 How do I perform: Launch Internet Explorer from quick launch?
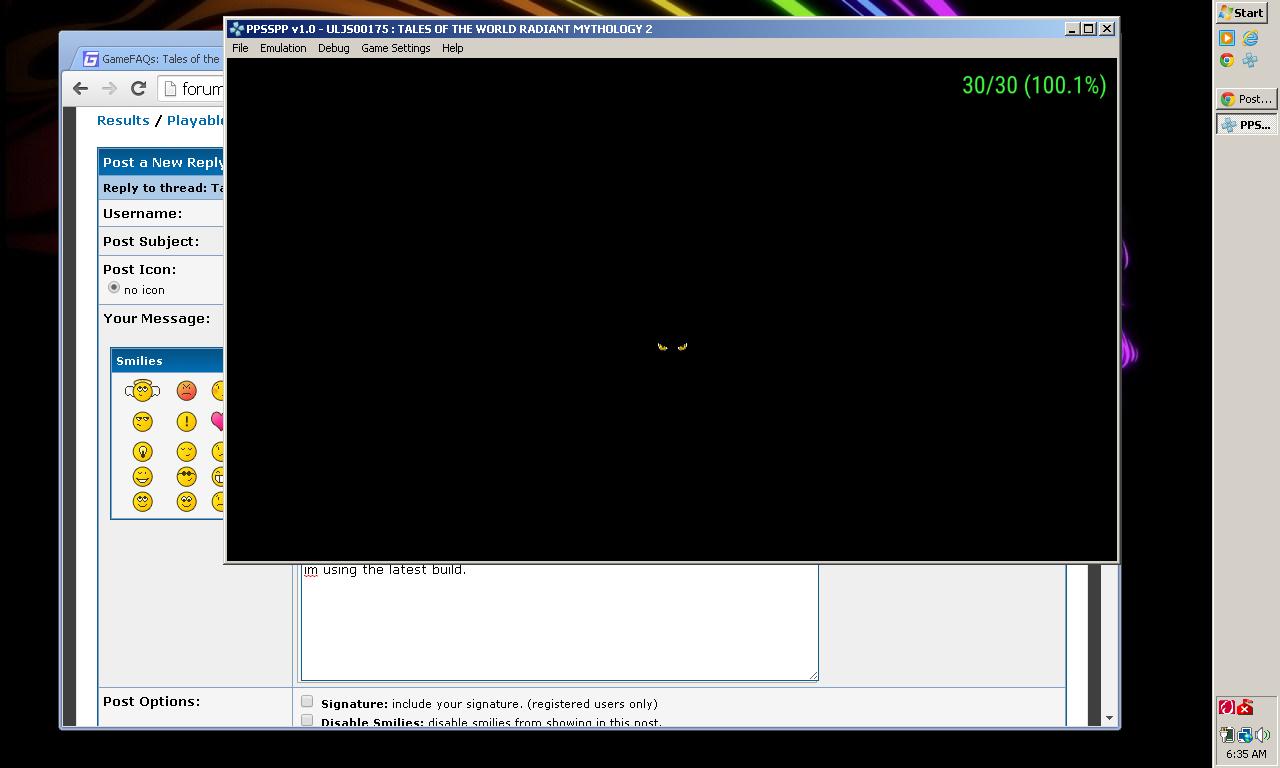pos(1250,38)
